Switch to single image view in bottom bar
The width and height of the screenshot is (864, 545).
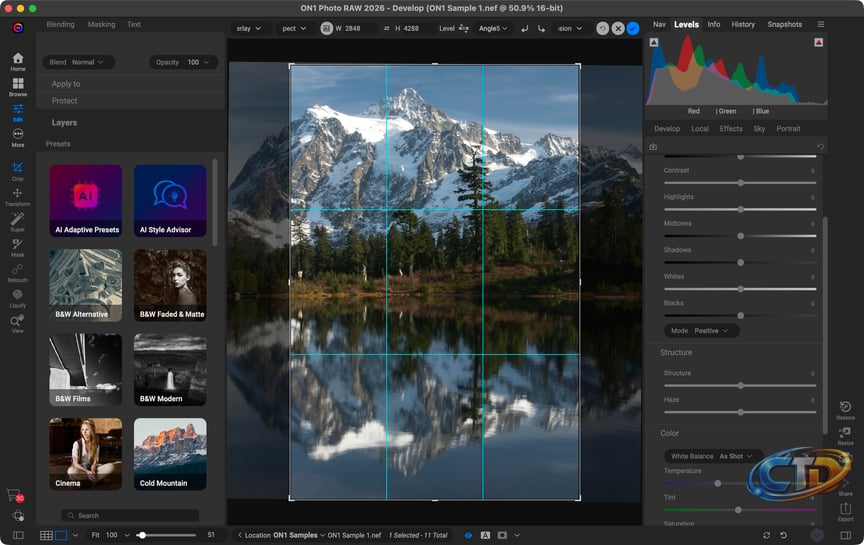tap(61, 535)
